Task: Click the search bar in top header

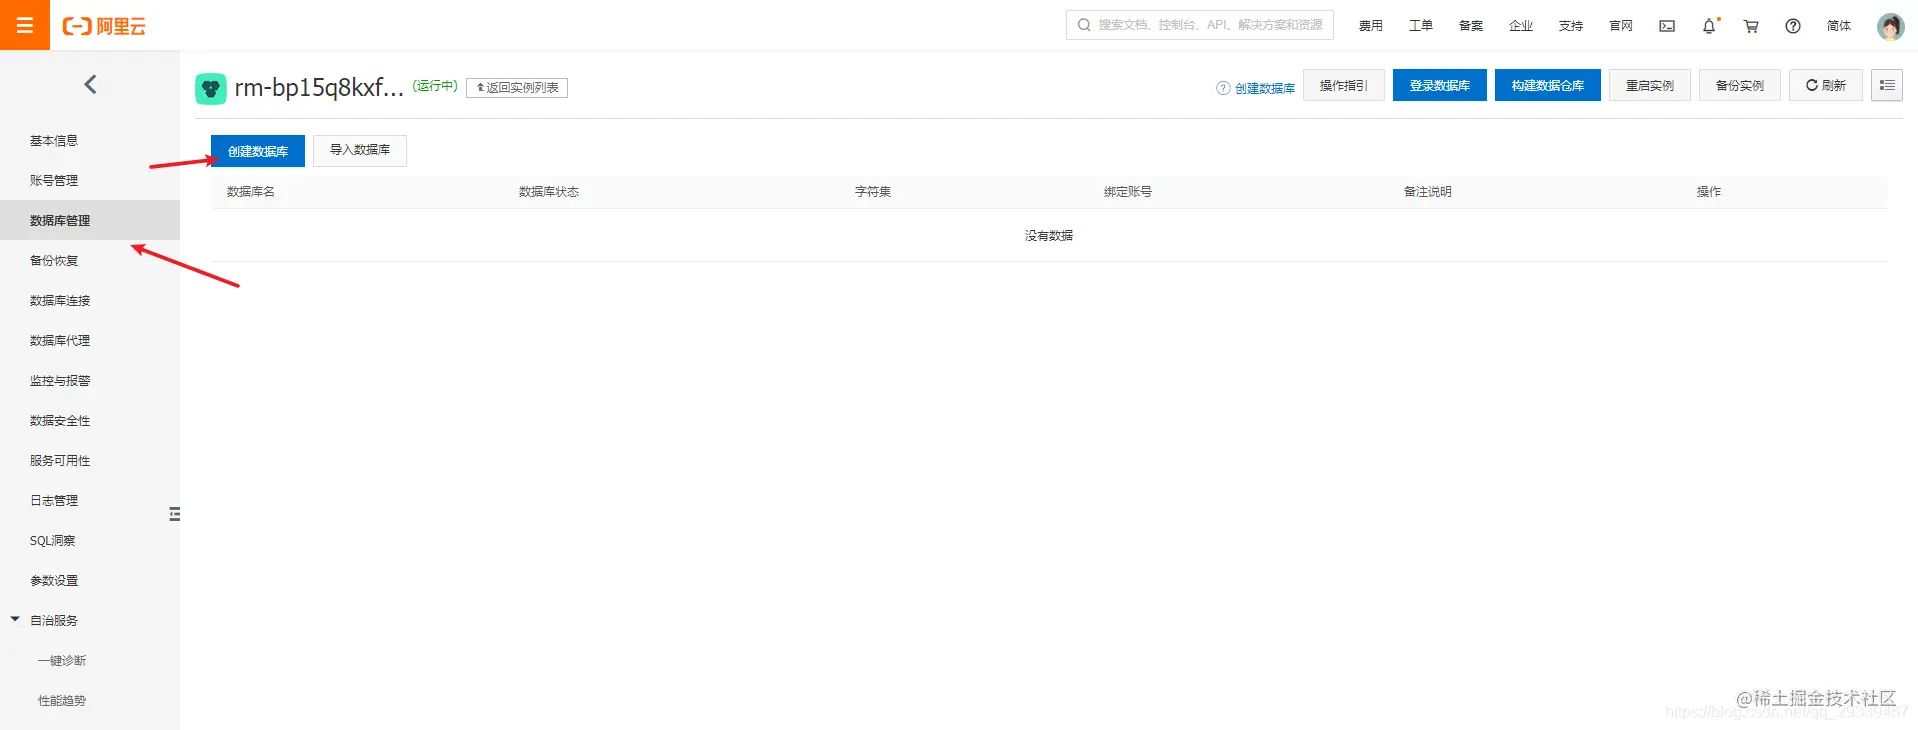Action: [1200, 25]
